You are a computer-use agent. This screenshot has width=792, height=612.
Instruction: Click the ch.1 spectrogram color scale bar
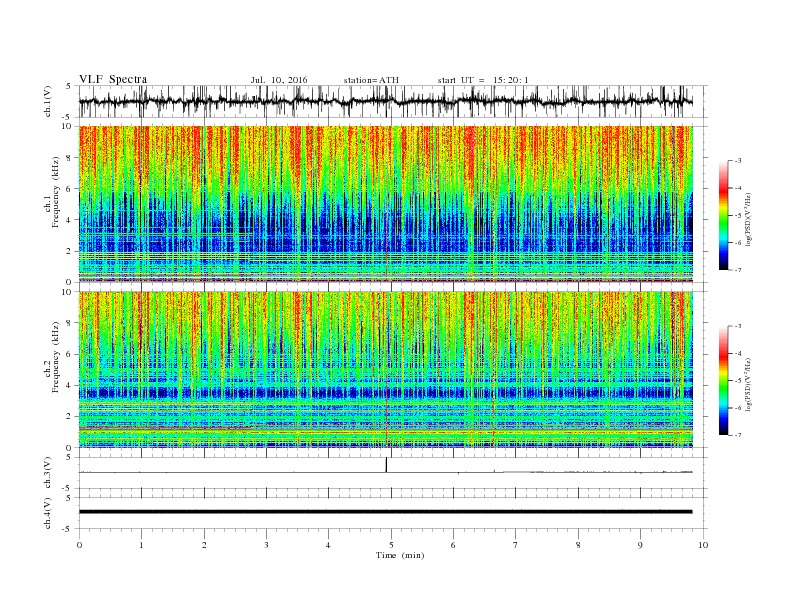click(x=723, y=215)
